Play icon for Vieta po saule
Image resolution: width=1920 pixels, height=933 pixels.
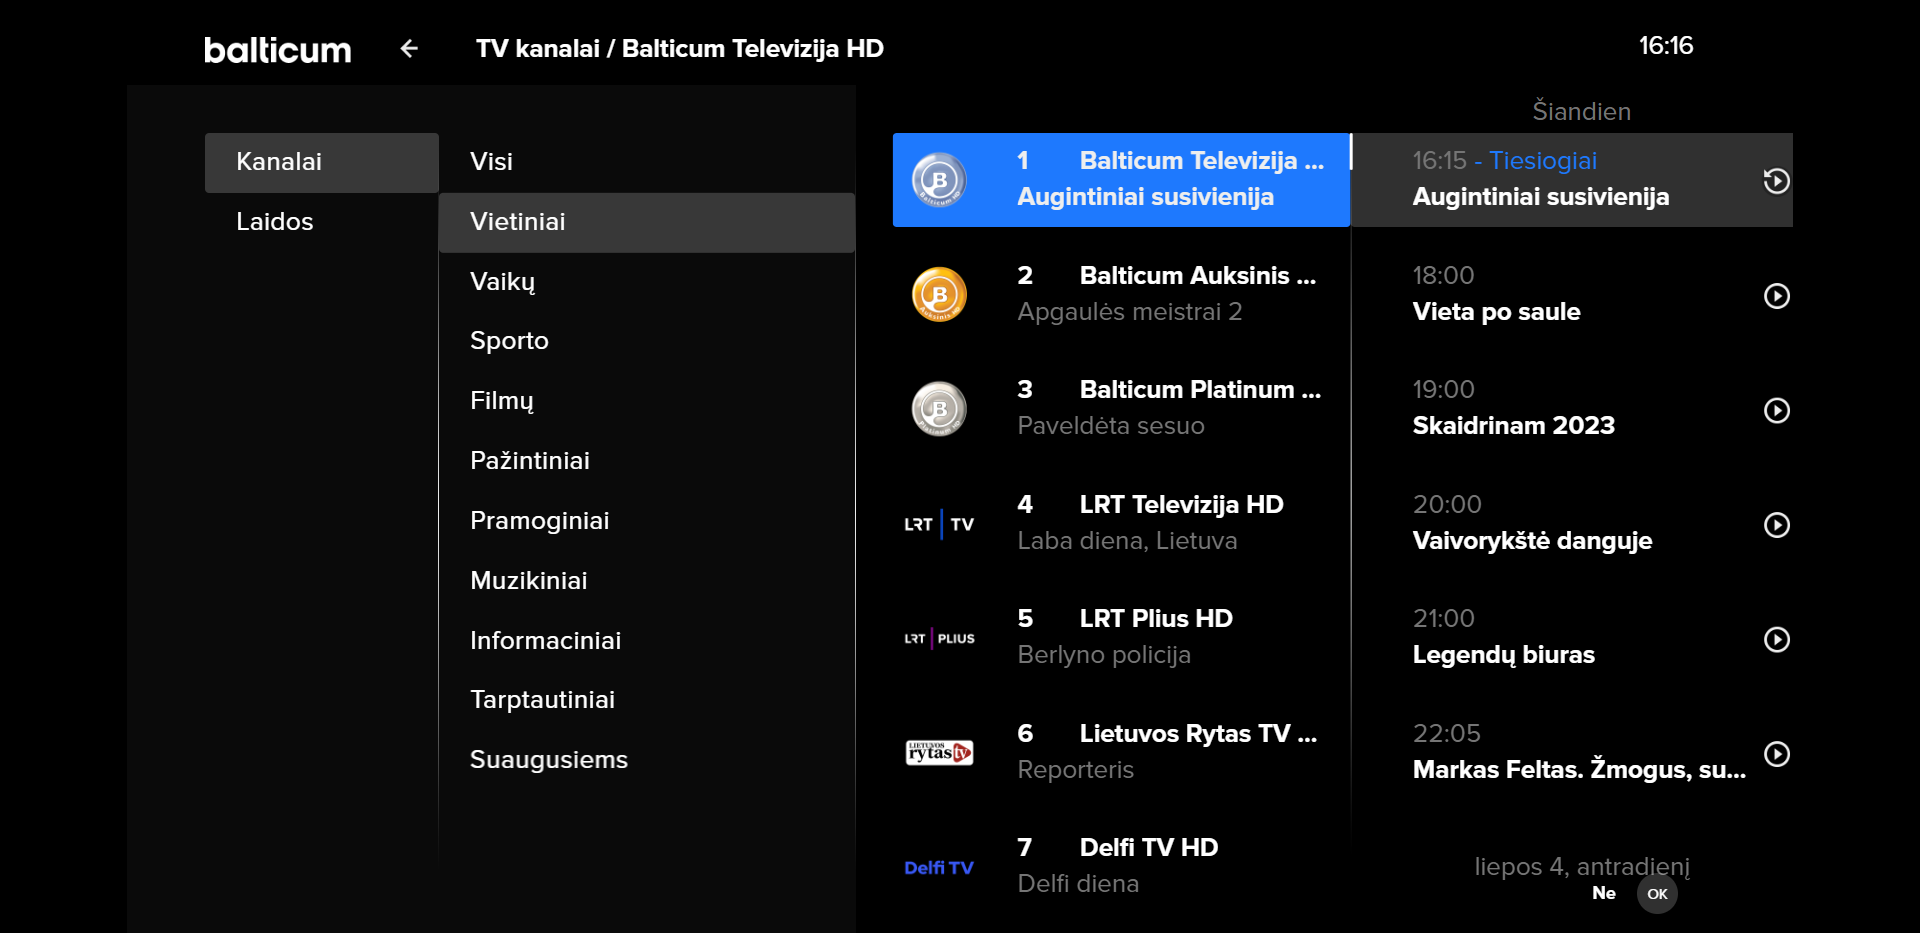point(1777,296)
